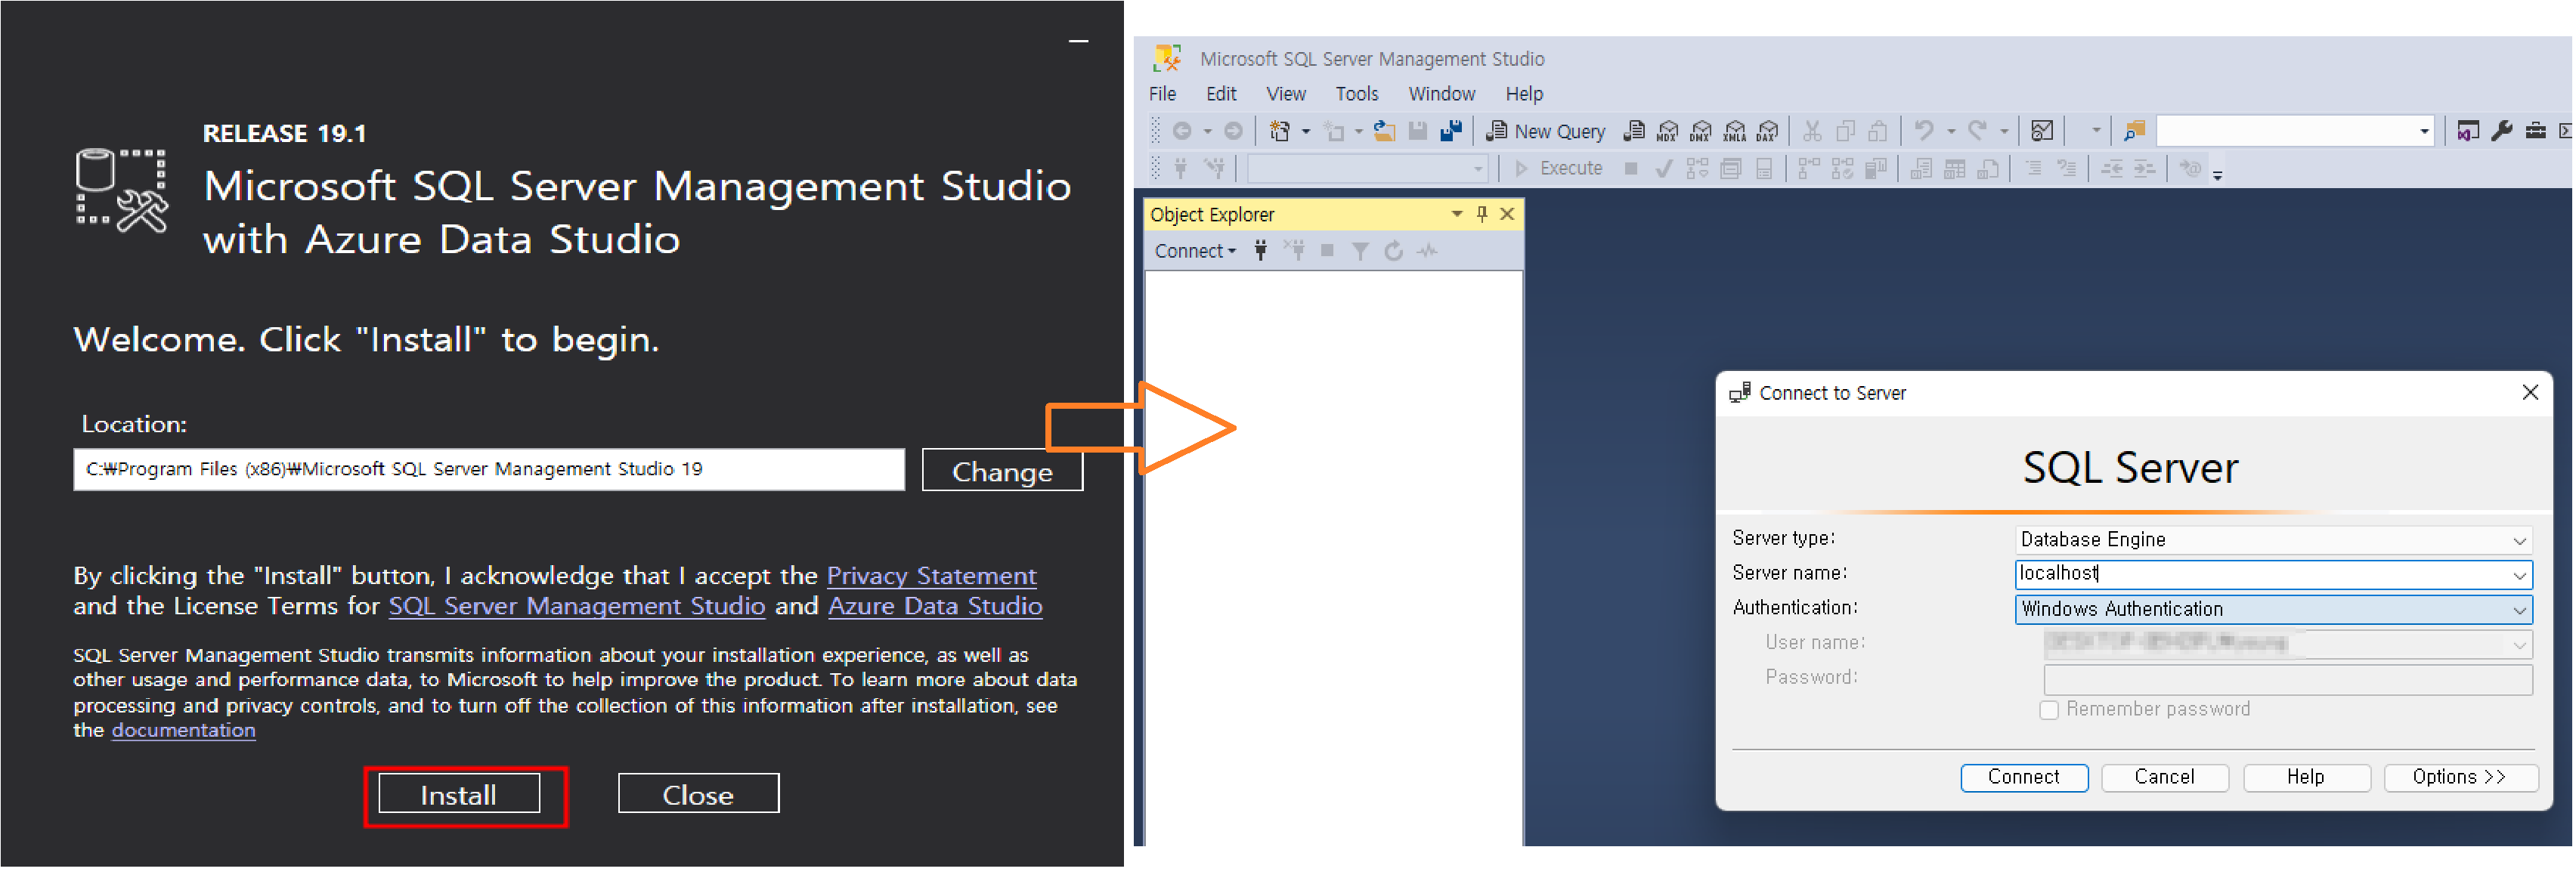The width and height of the screenshot is (2576, 881).
Task: Expand the Server type dropdown
Action: (x=2519, y=541)
